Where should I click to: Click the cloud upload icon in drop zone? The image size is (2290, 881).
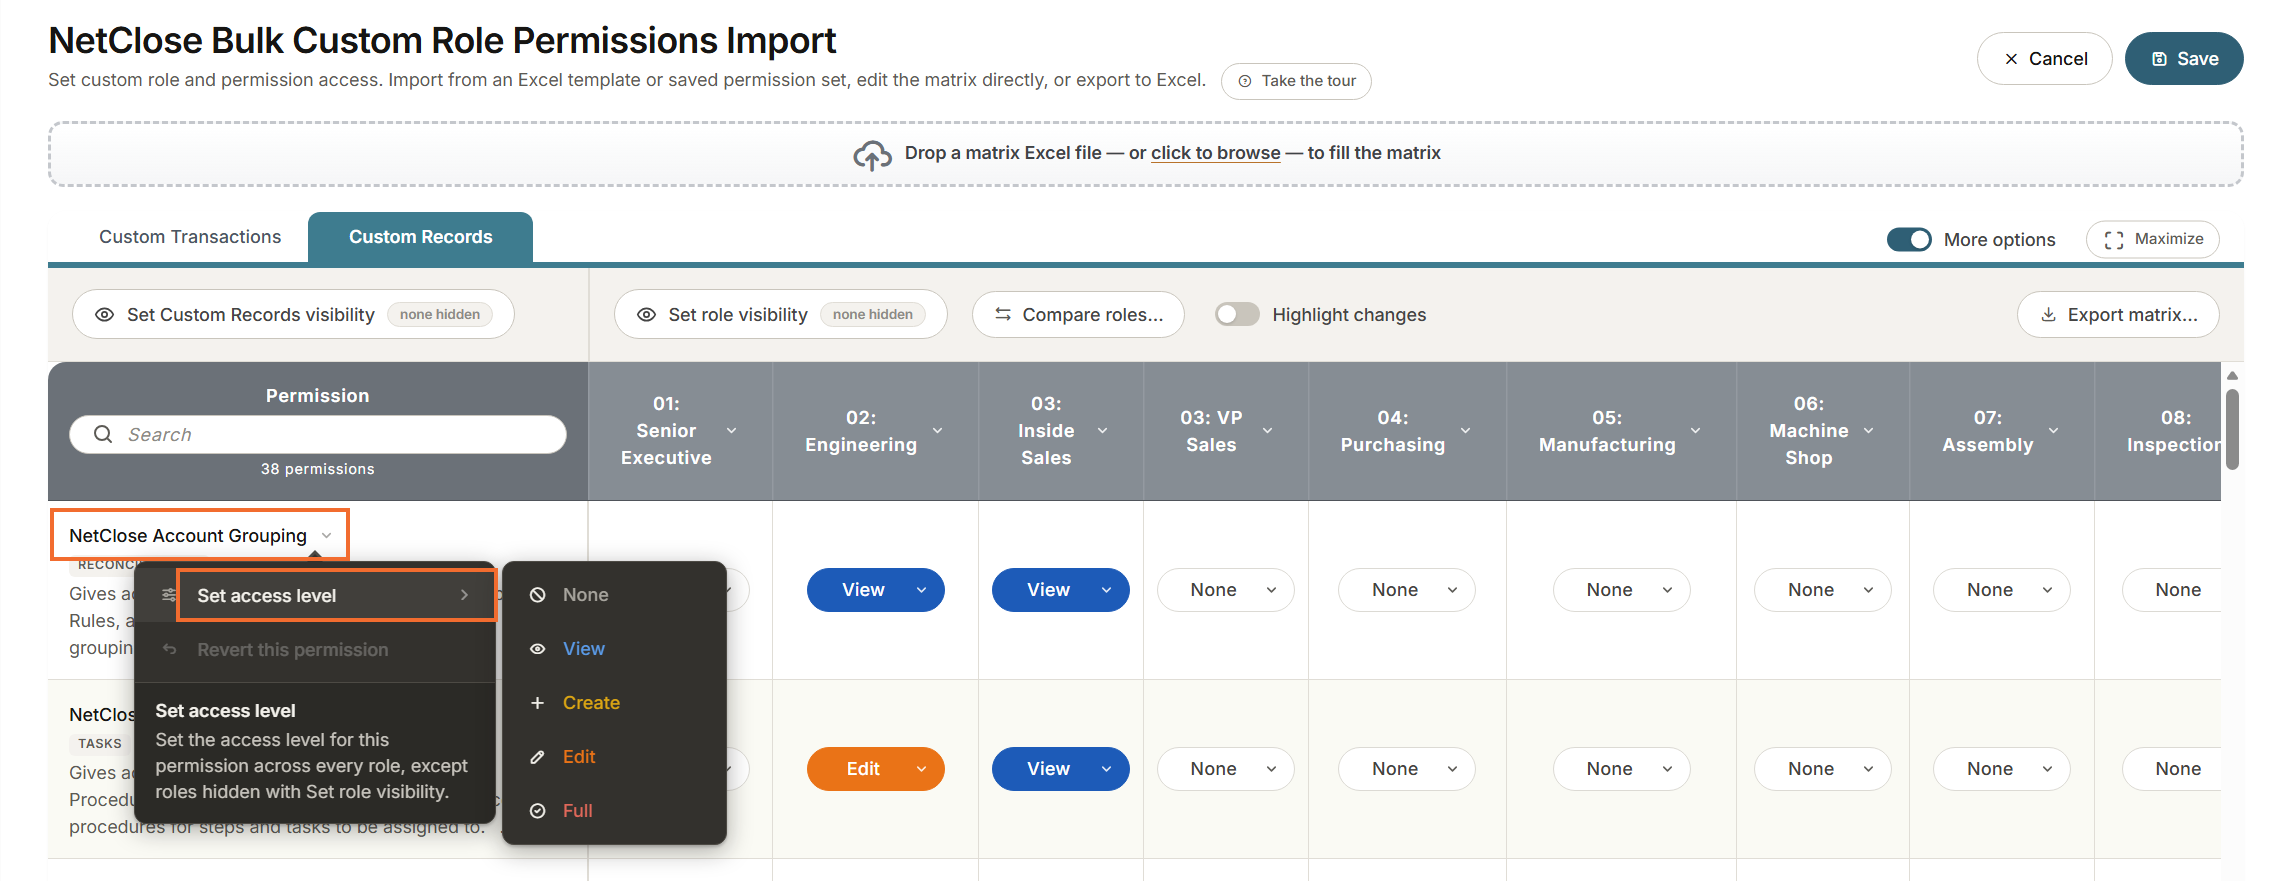click(x=872, y=155)
